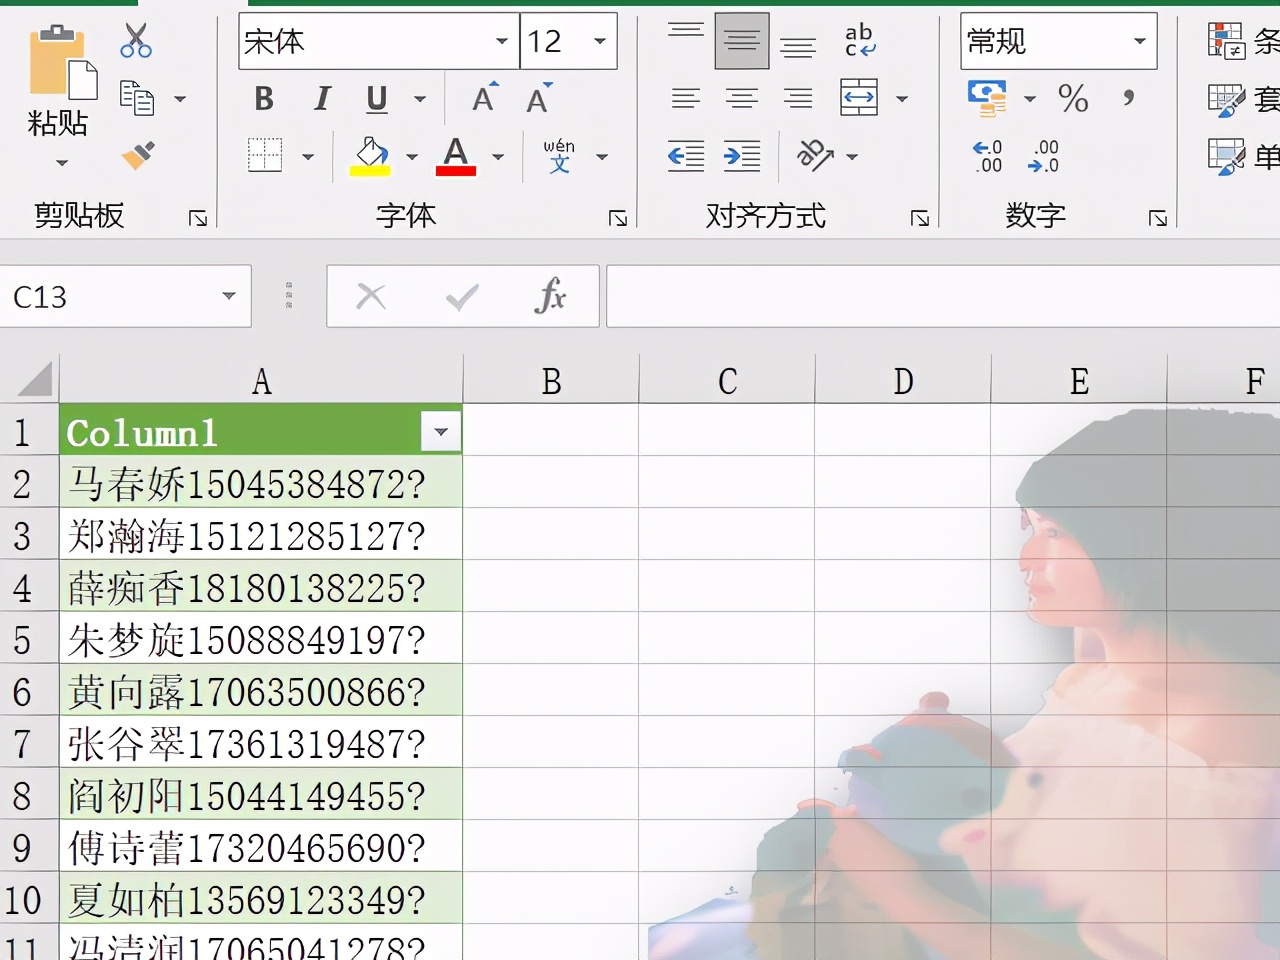Apply cell borders icon

click(265, 155)
